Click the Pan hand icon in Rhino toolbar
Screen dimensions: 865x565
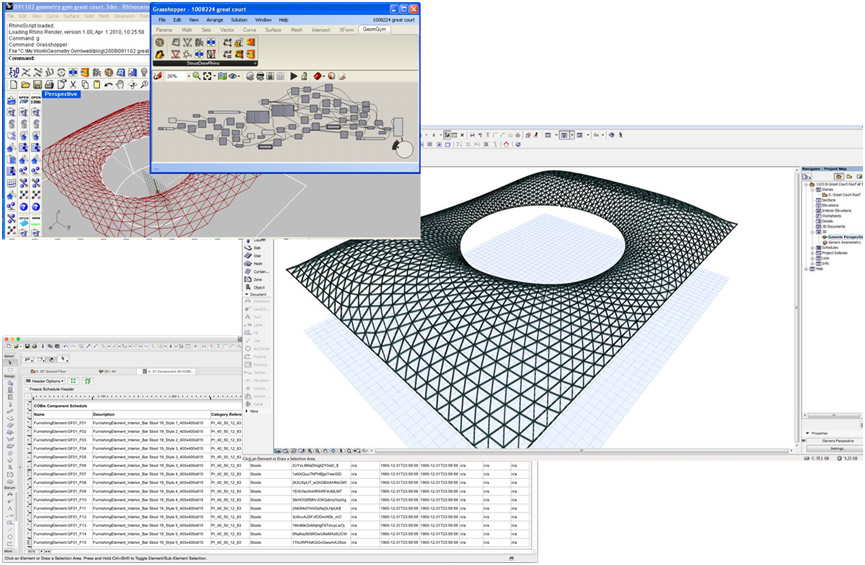click(x=120, y=84)
